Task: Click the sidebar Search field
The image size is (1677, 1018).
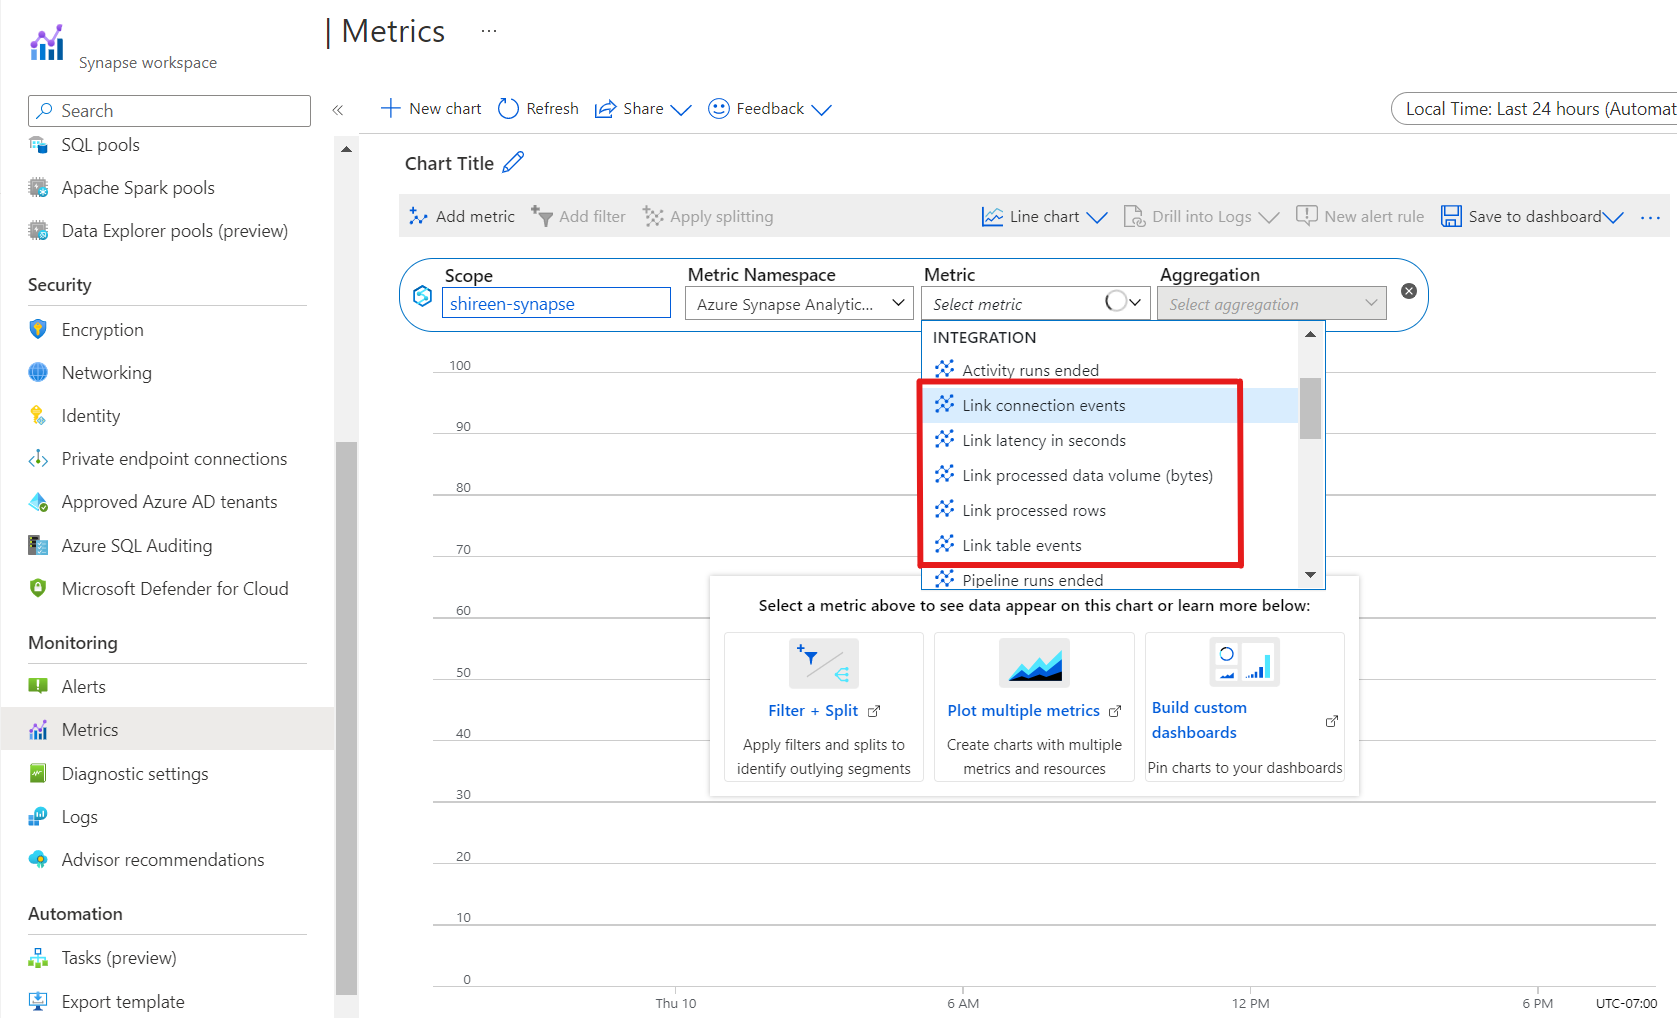Action: (x=169, y=111)
